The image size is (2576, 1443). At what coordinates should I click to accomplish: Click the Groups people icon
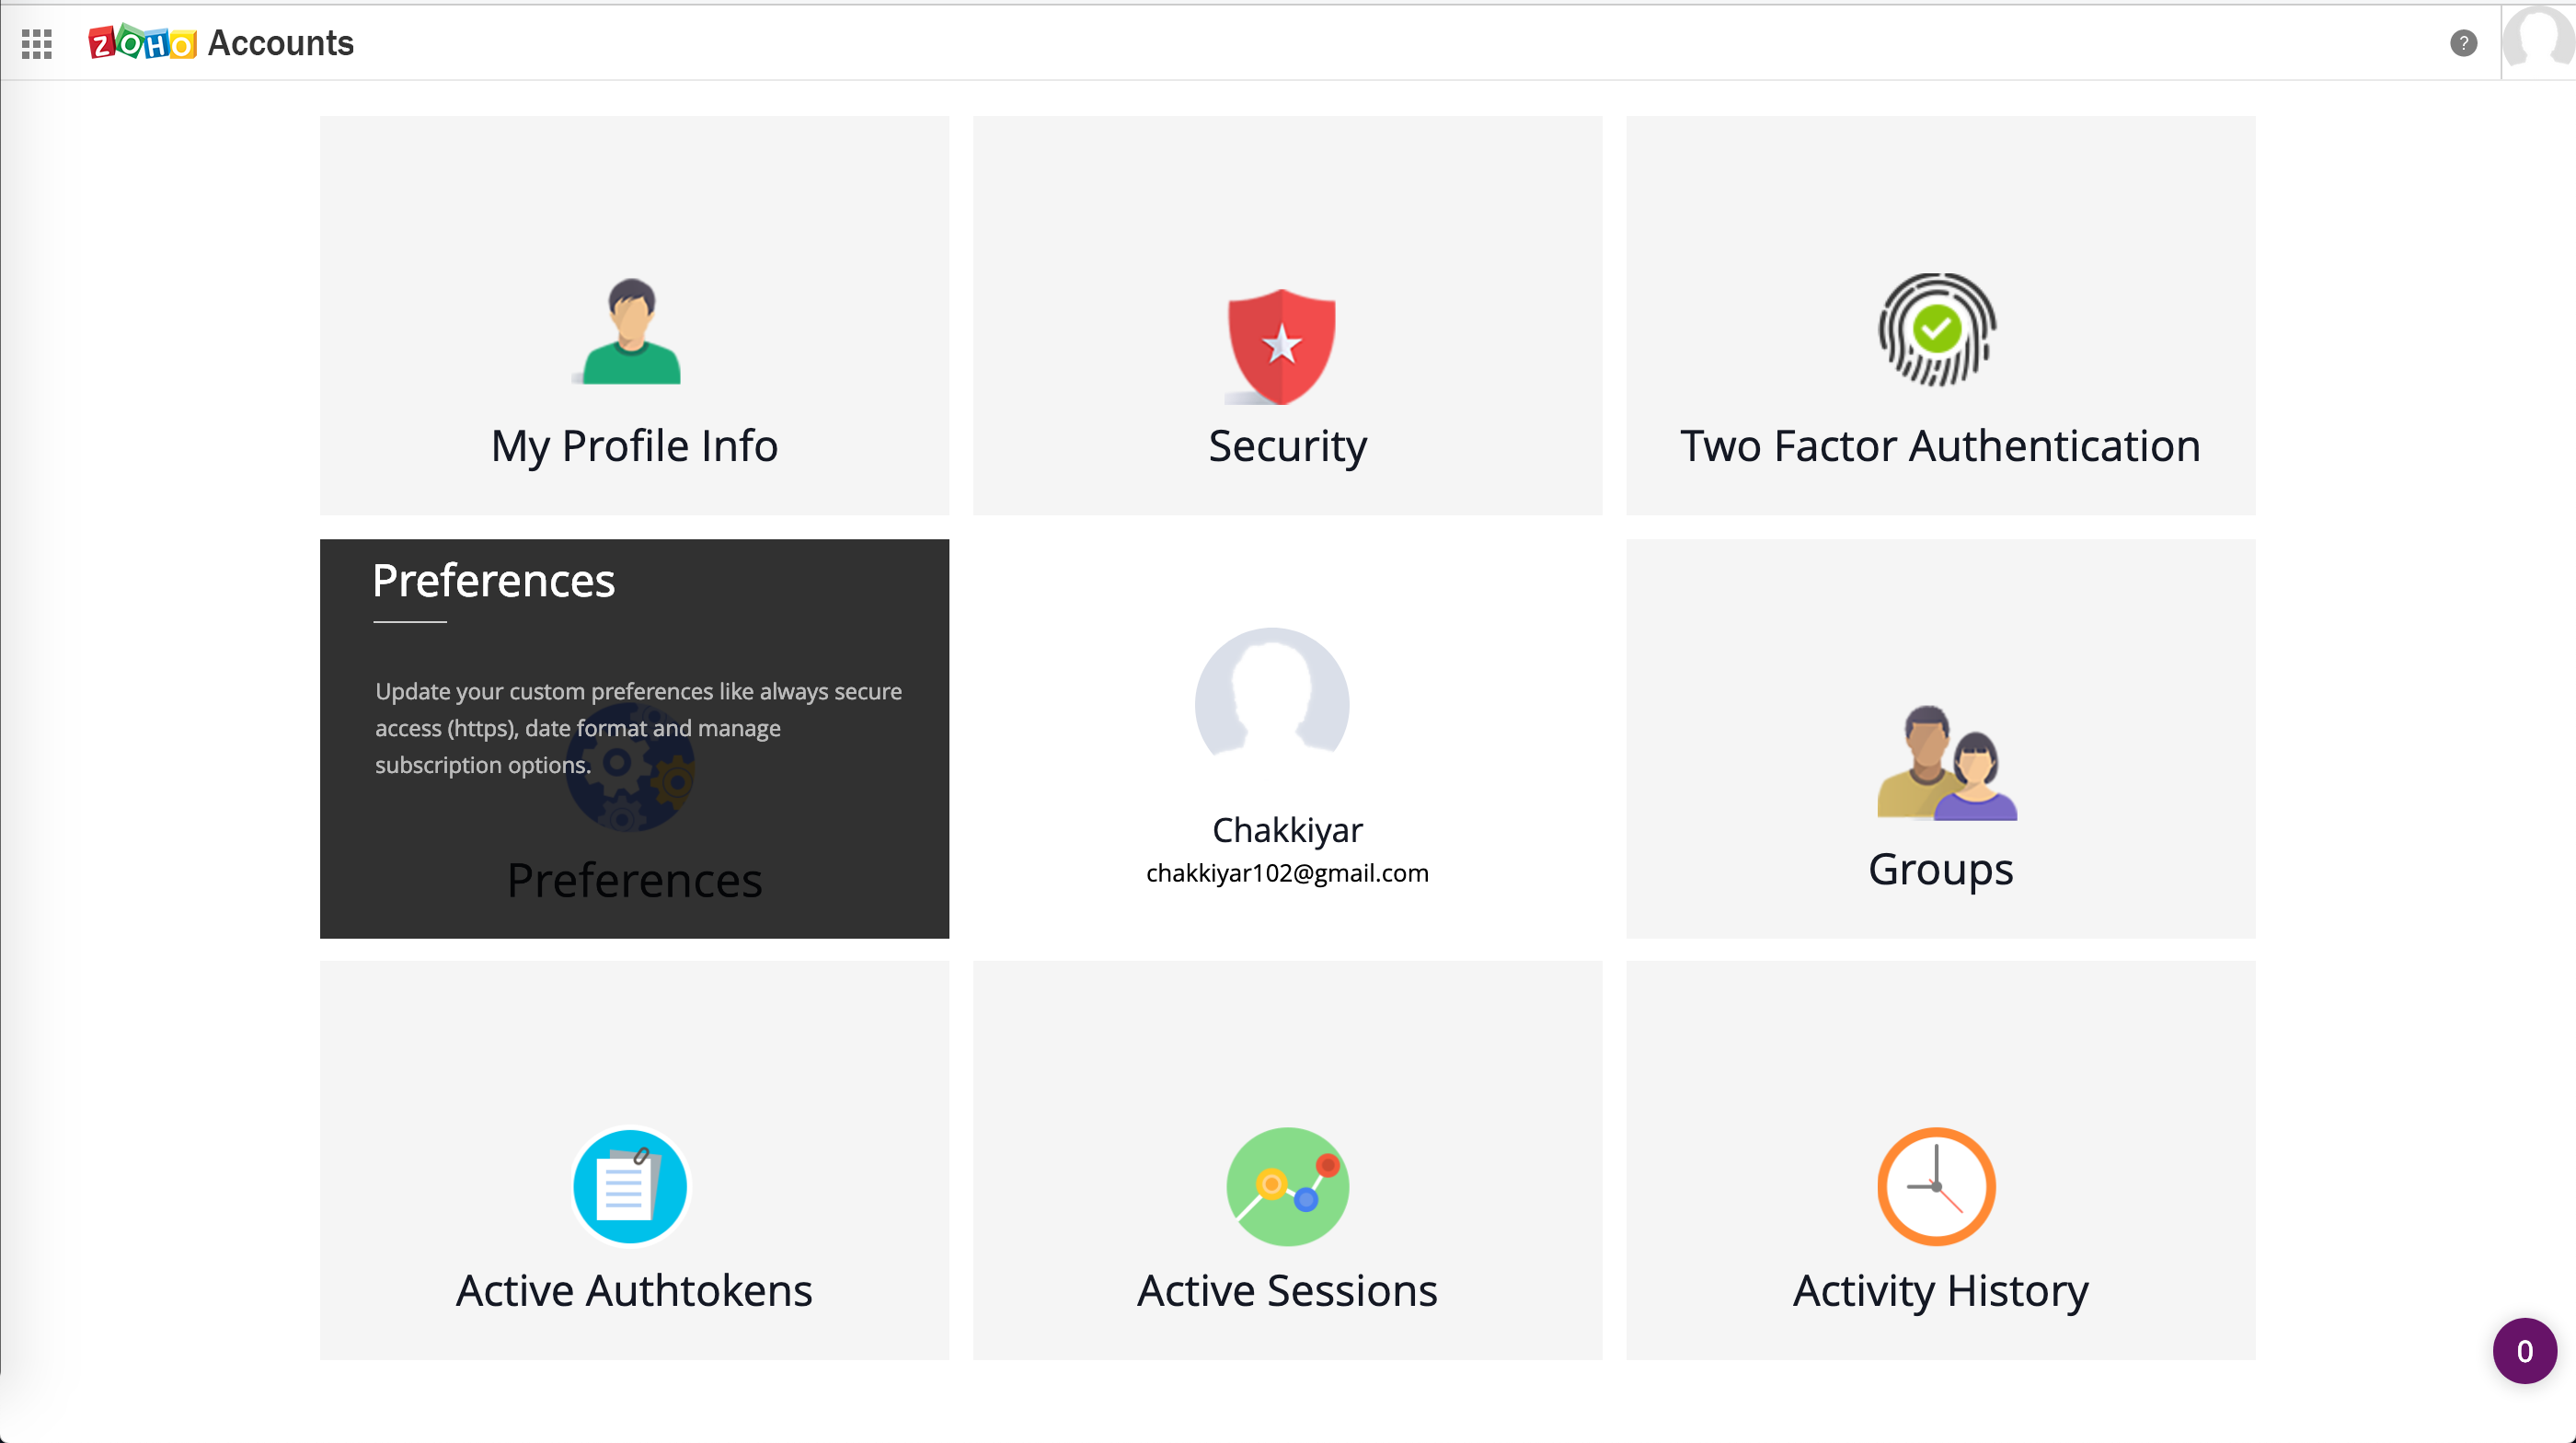pos(1945,763)
